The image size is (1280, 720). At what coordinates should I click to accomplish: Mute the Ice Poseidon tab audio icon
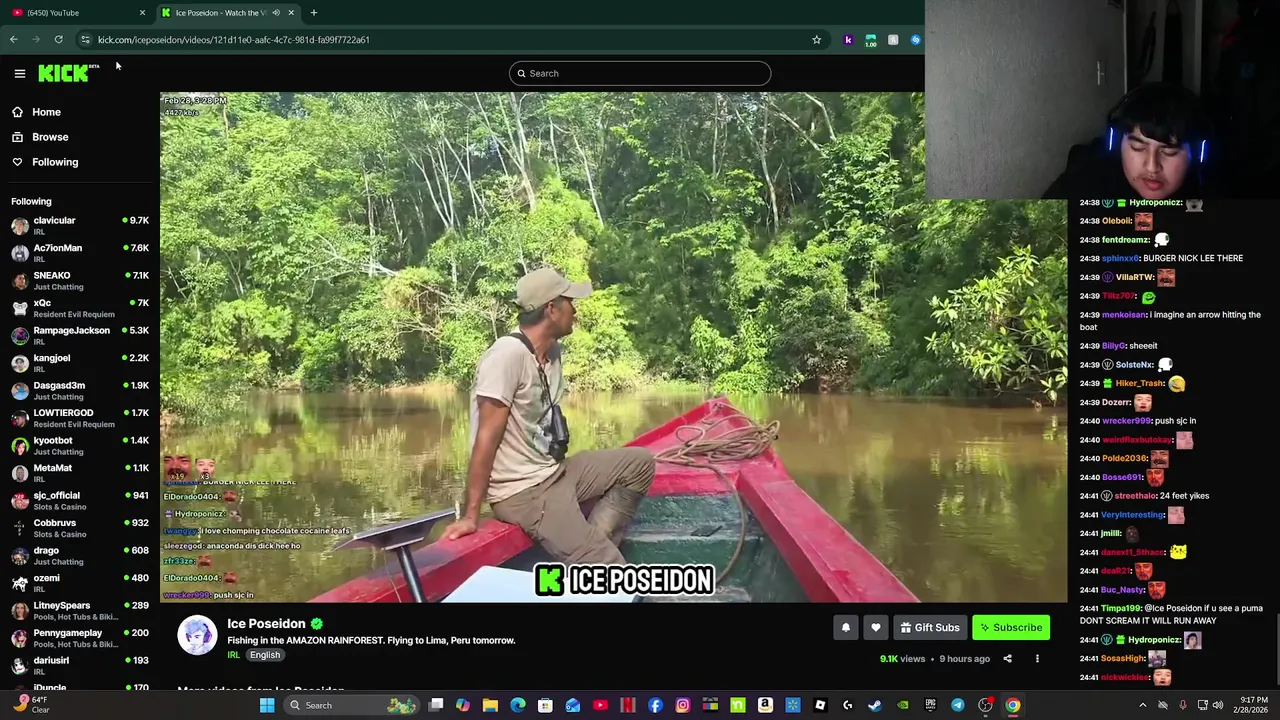click(x=276, y=13)
